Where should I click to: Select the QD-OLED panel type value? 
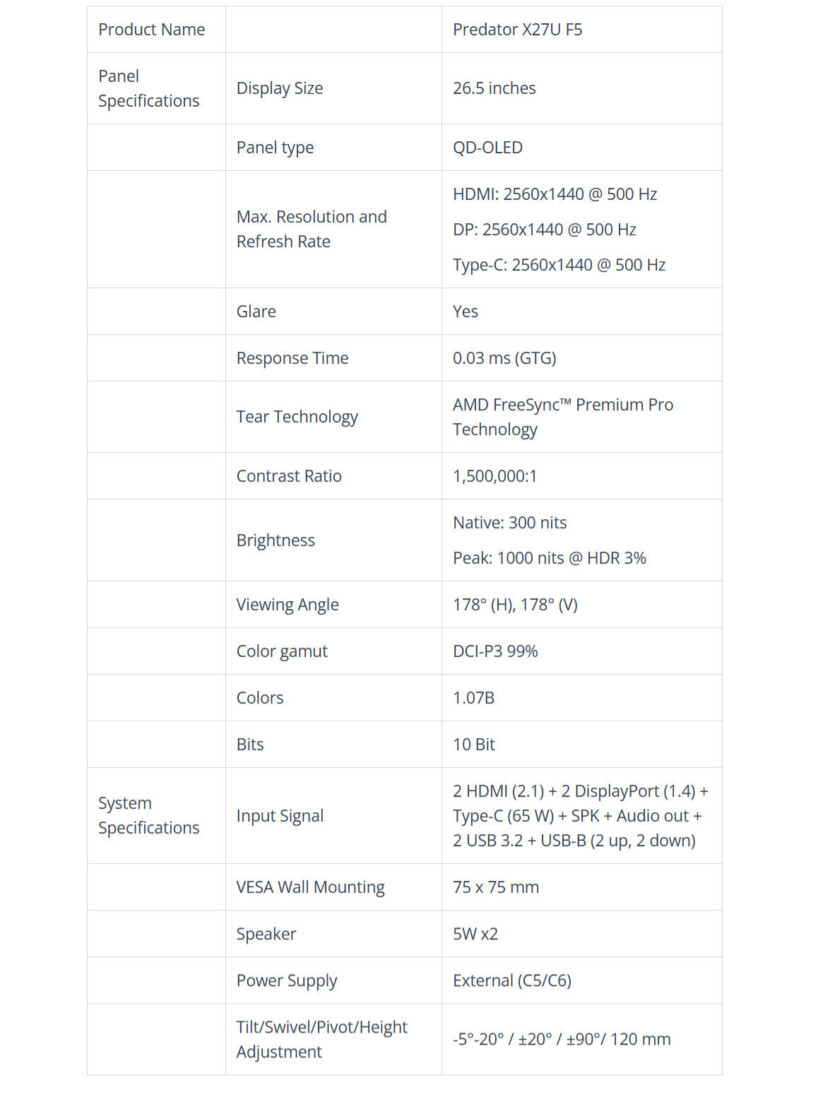(x=487, y=148)
